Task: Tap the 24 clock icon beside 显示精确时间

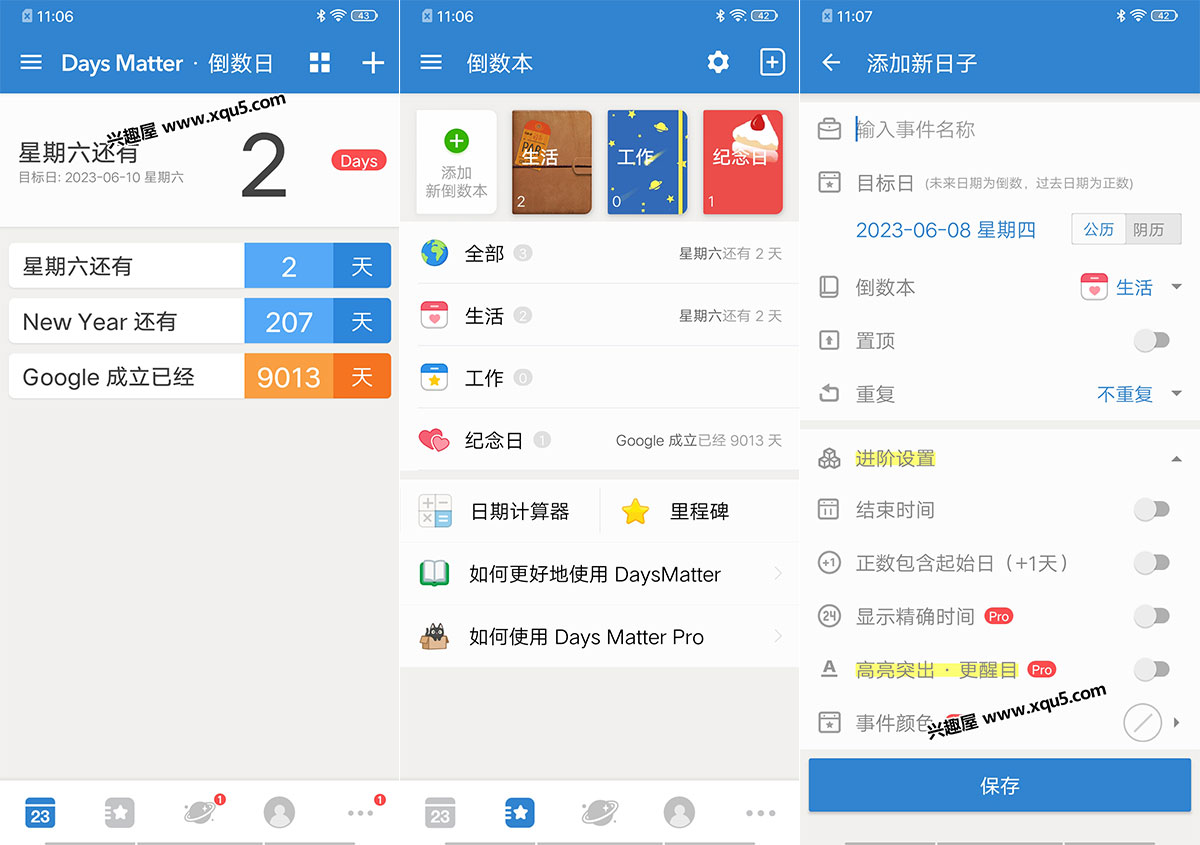Action: pyautogui.click(x=829, y=616)
